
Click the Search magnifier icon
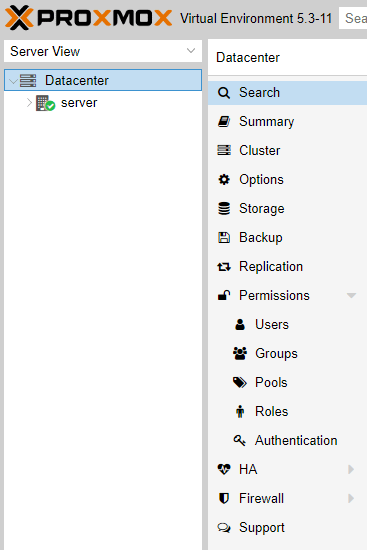224,93
